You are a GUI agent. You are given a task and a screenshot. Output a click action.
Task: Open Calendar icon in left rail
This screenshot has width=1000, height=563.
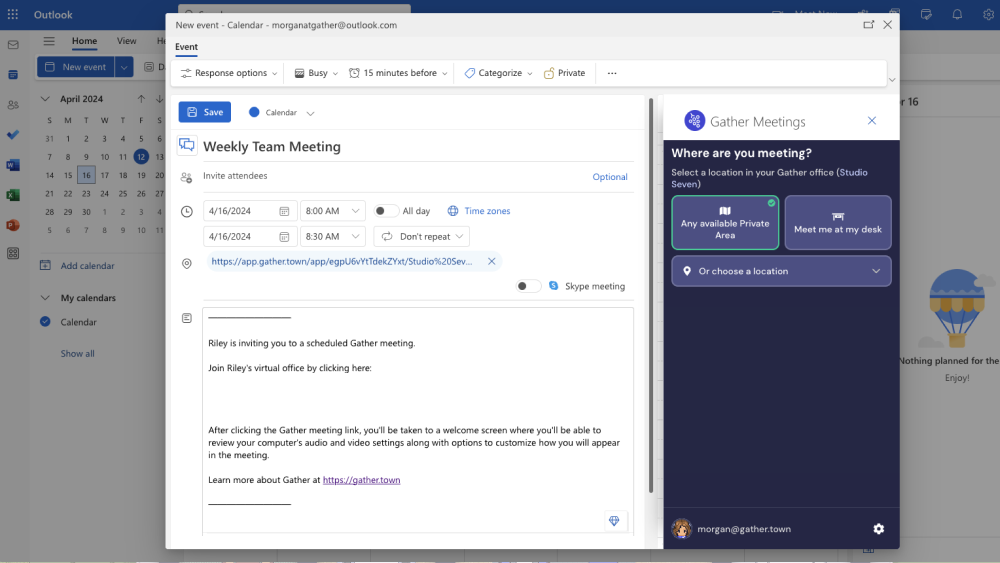(13, 75)
